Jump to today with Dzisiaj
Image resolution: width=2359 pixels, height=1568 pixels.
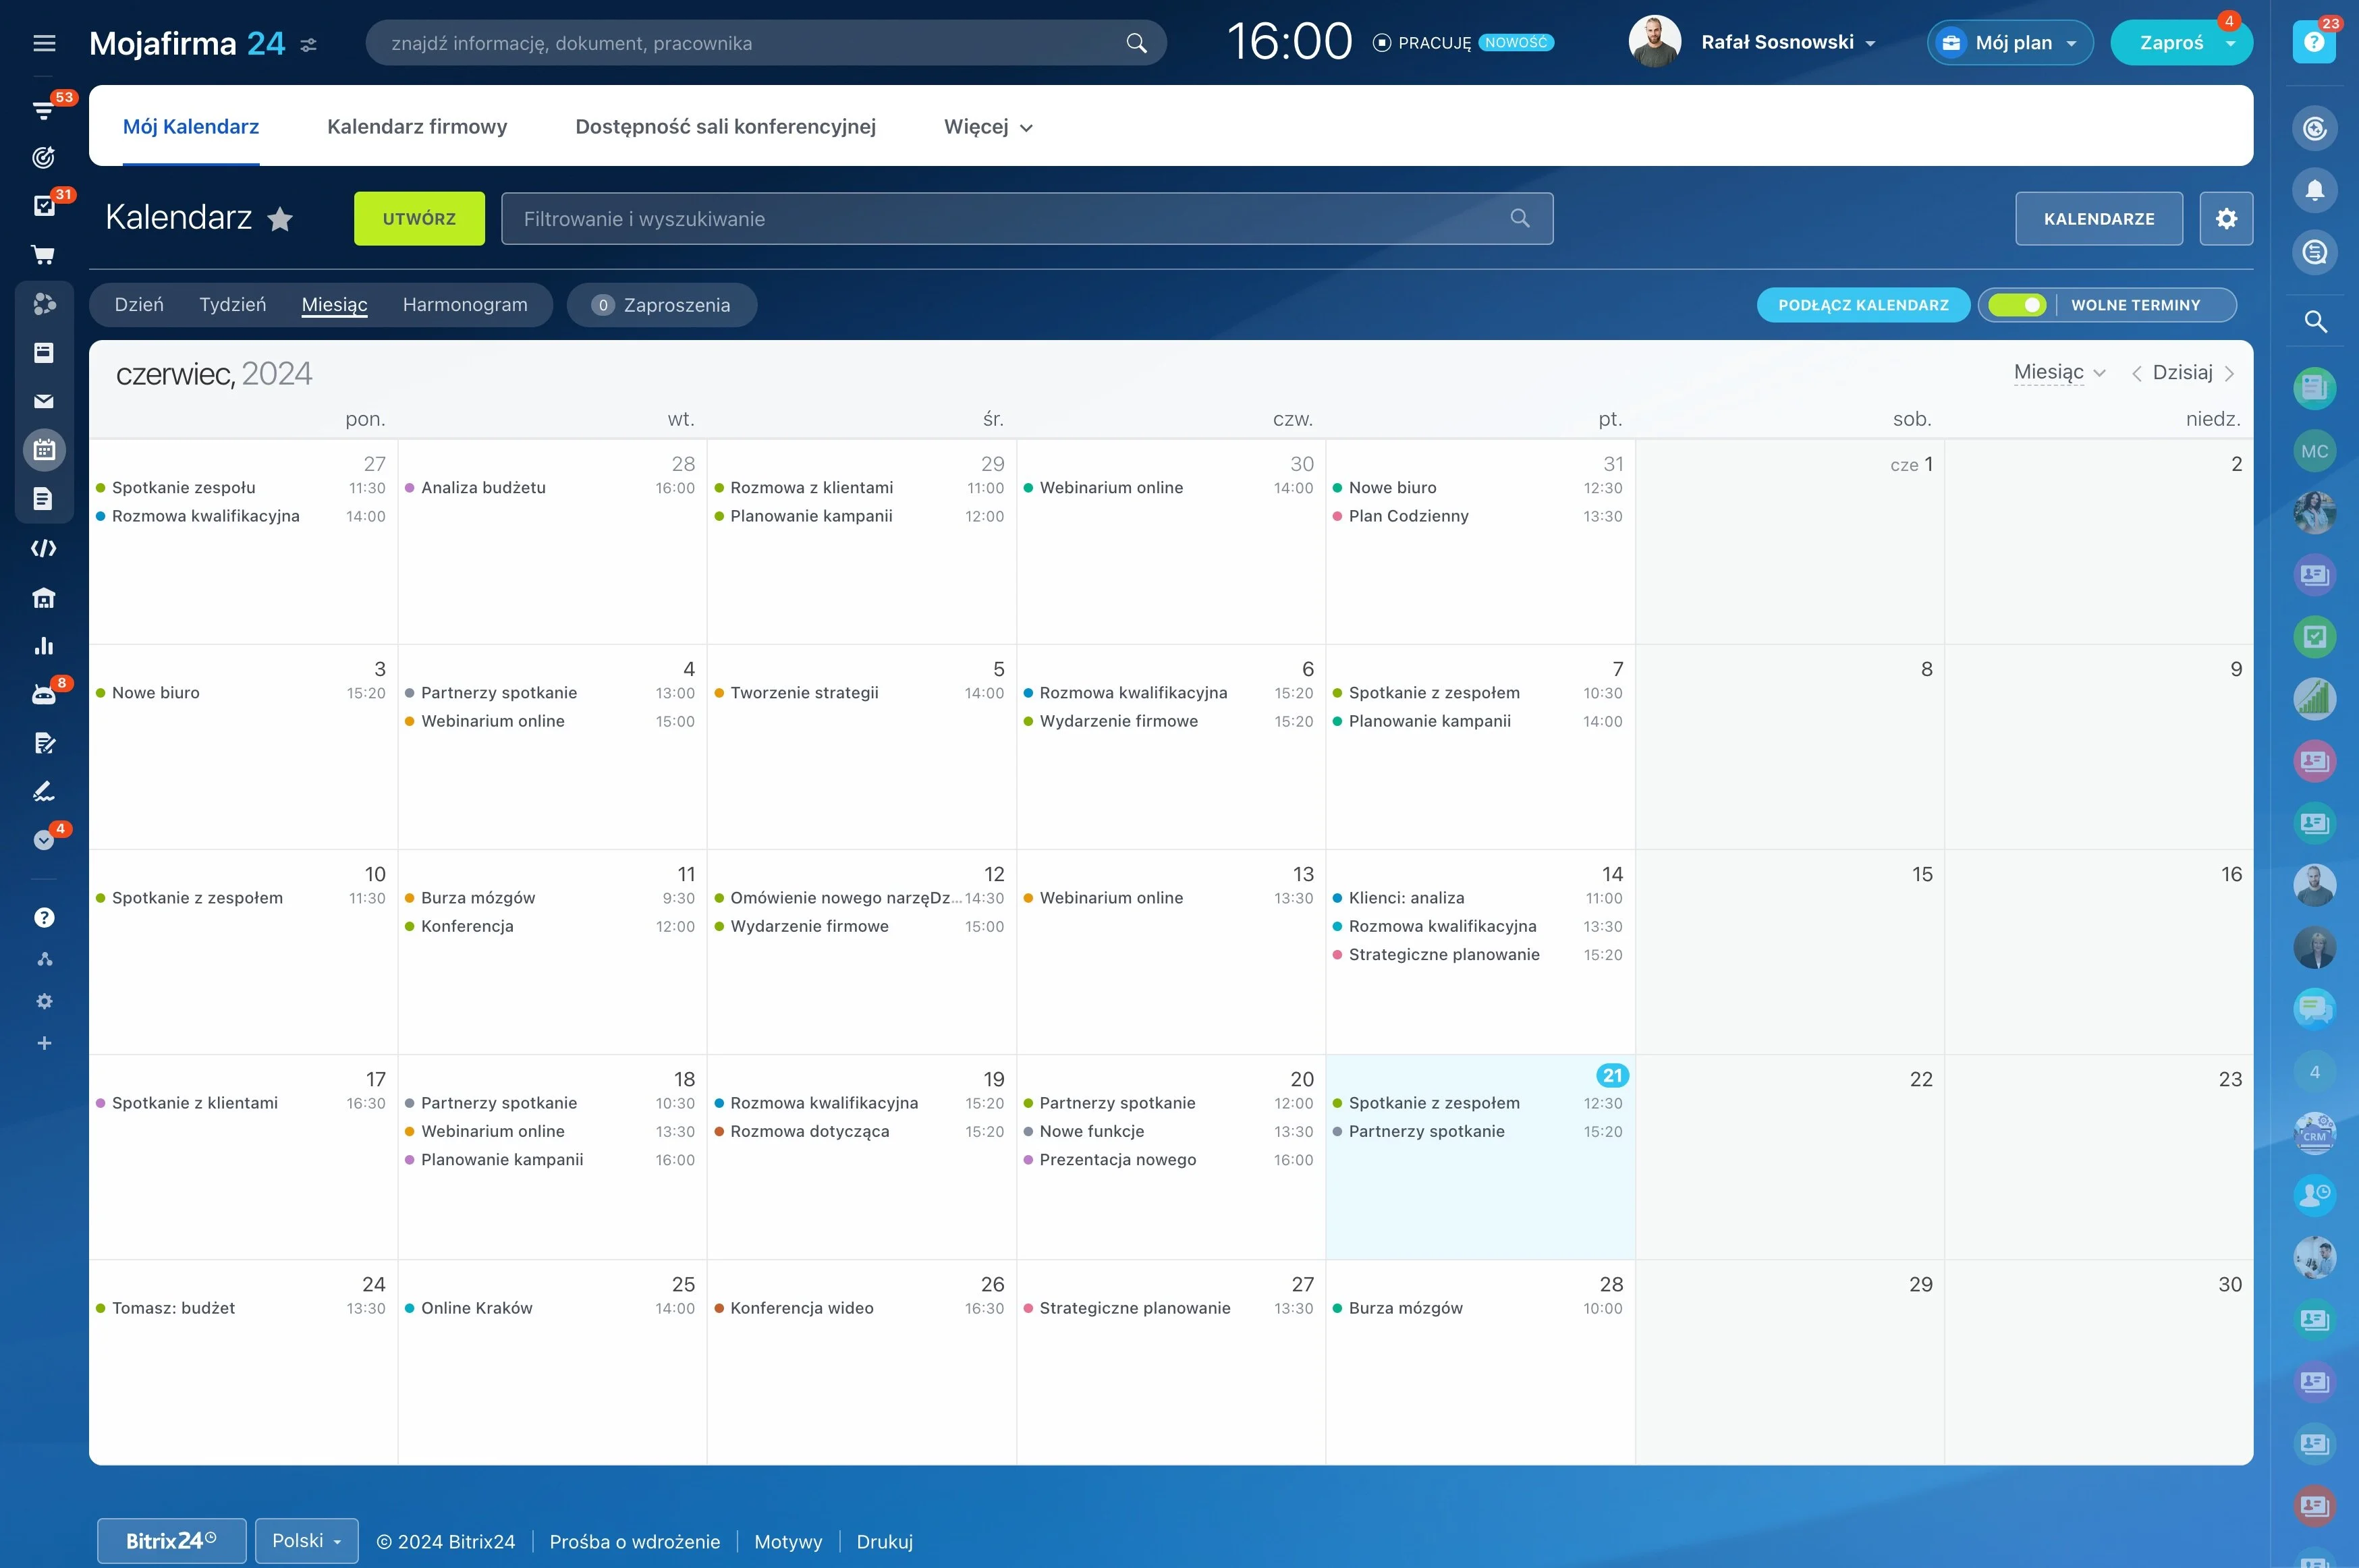coord(2182,373)
